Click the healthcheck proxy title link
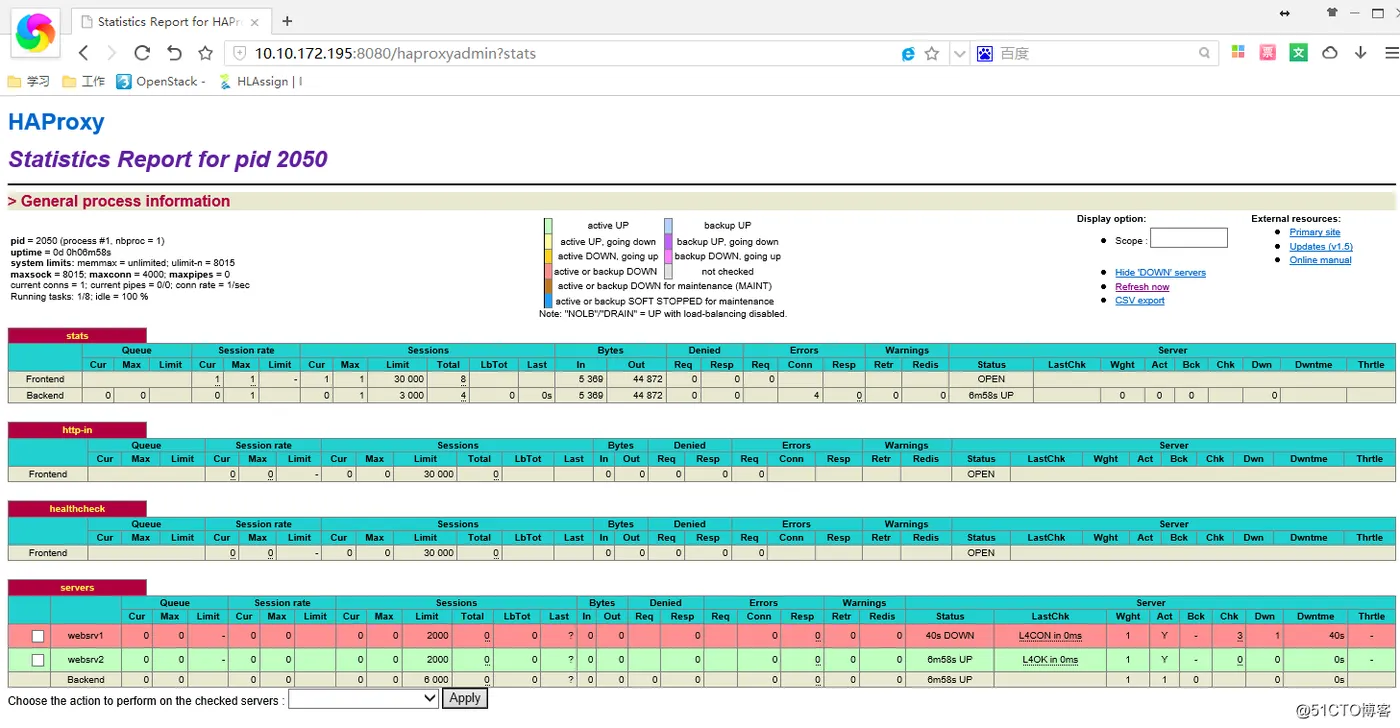 click(77, 509)
